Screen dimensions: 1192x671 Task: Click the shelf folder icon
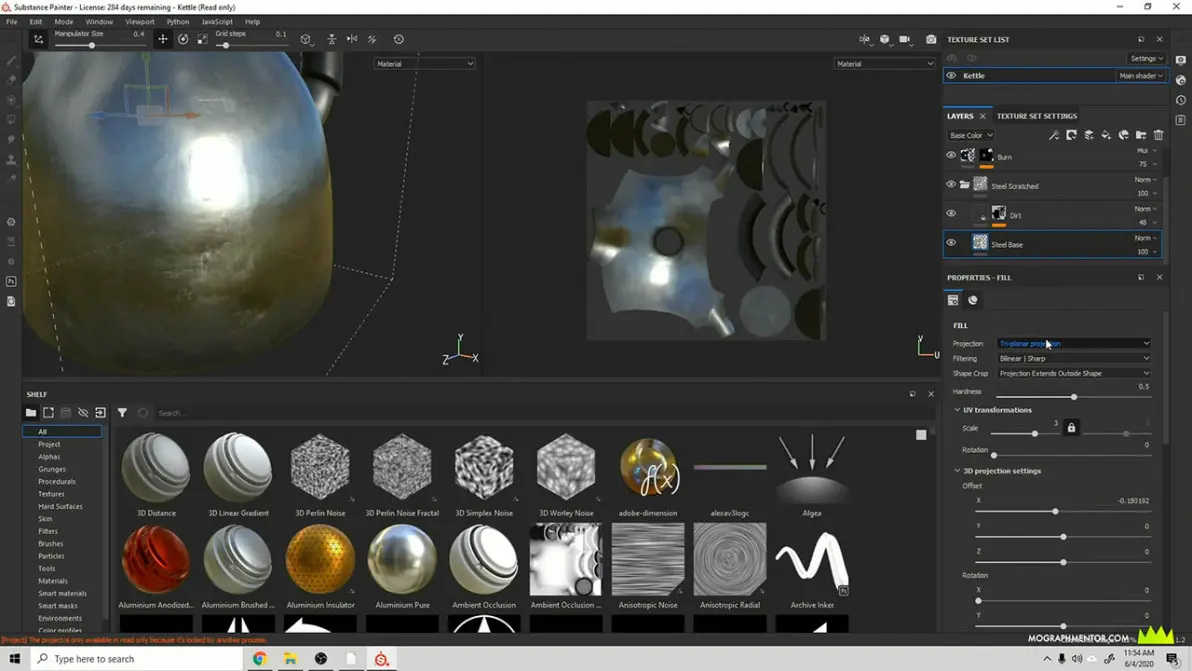(x=31, y=413)
